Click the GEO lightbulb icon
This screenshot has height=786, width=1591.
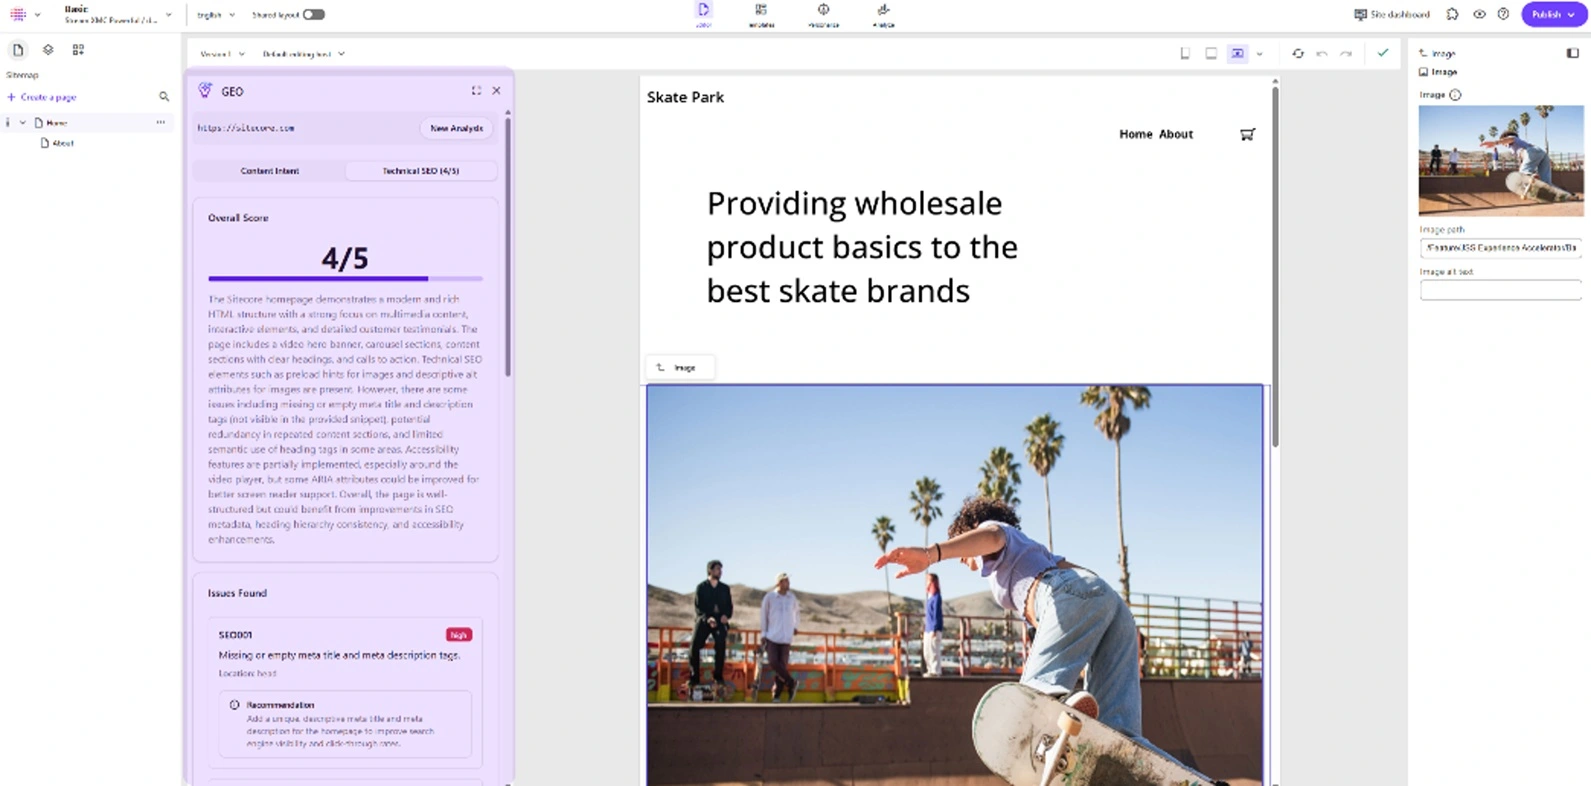tap(205, 91)
